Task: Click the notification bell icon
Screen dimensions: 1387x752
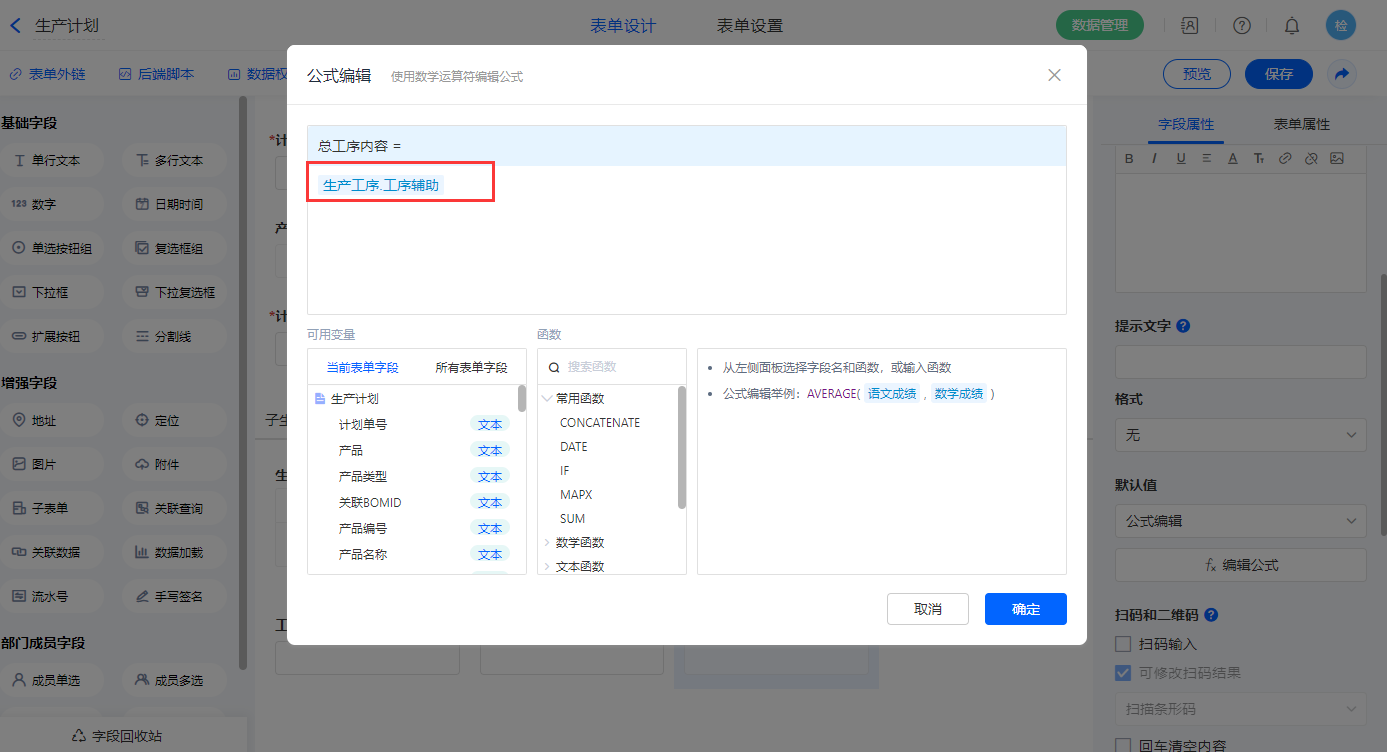Action: [x=1292, y=26]
